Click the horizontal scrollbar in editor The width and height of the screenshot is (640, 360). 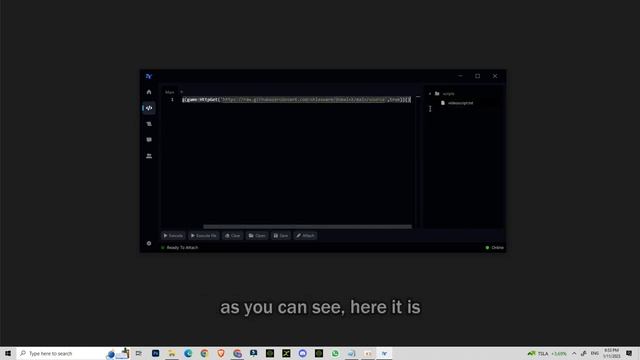(x=307, y=227)
